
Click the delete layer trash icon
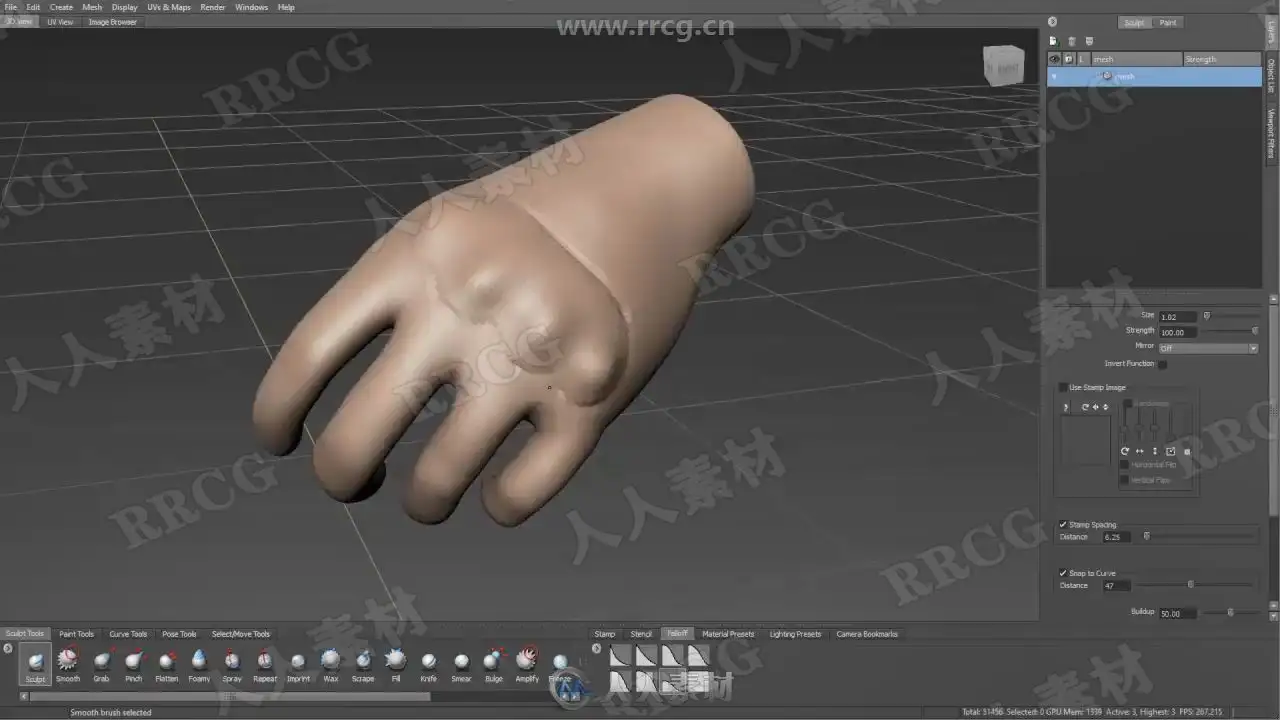coord(1072,41)
